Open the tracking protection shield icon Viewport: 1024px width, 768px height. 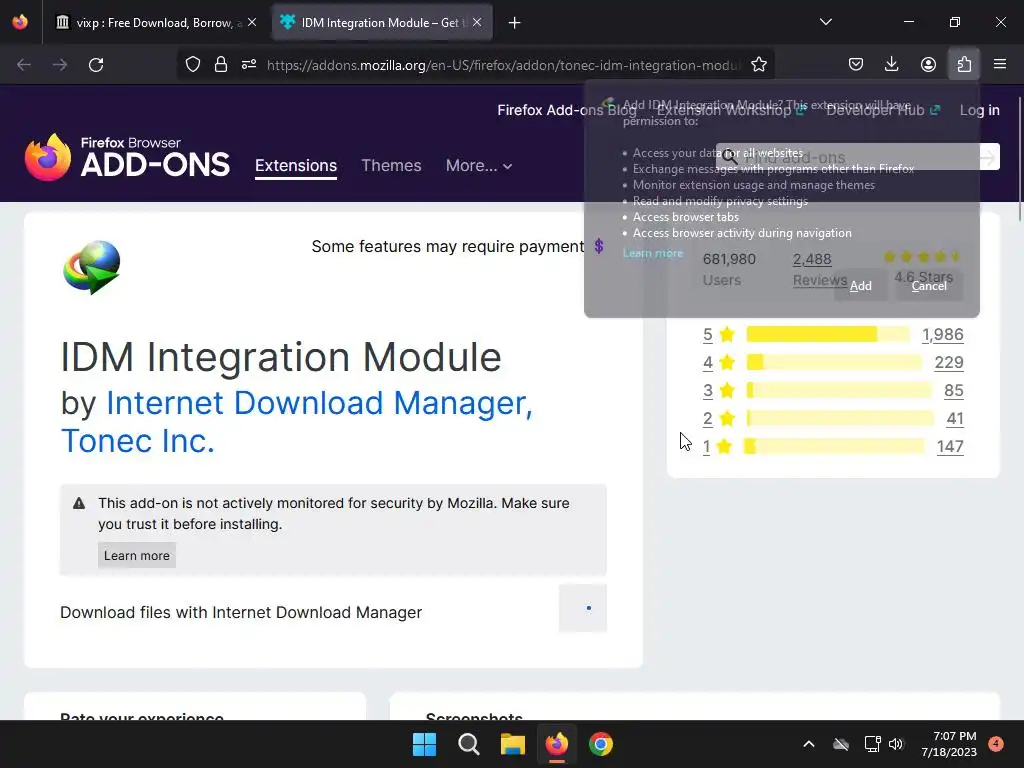pos(193,65)
